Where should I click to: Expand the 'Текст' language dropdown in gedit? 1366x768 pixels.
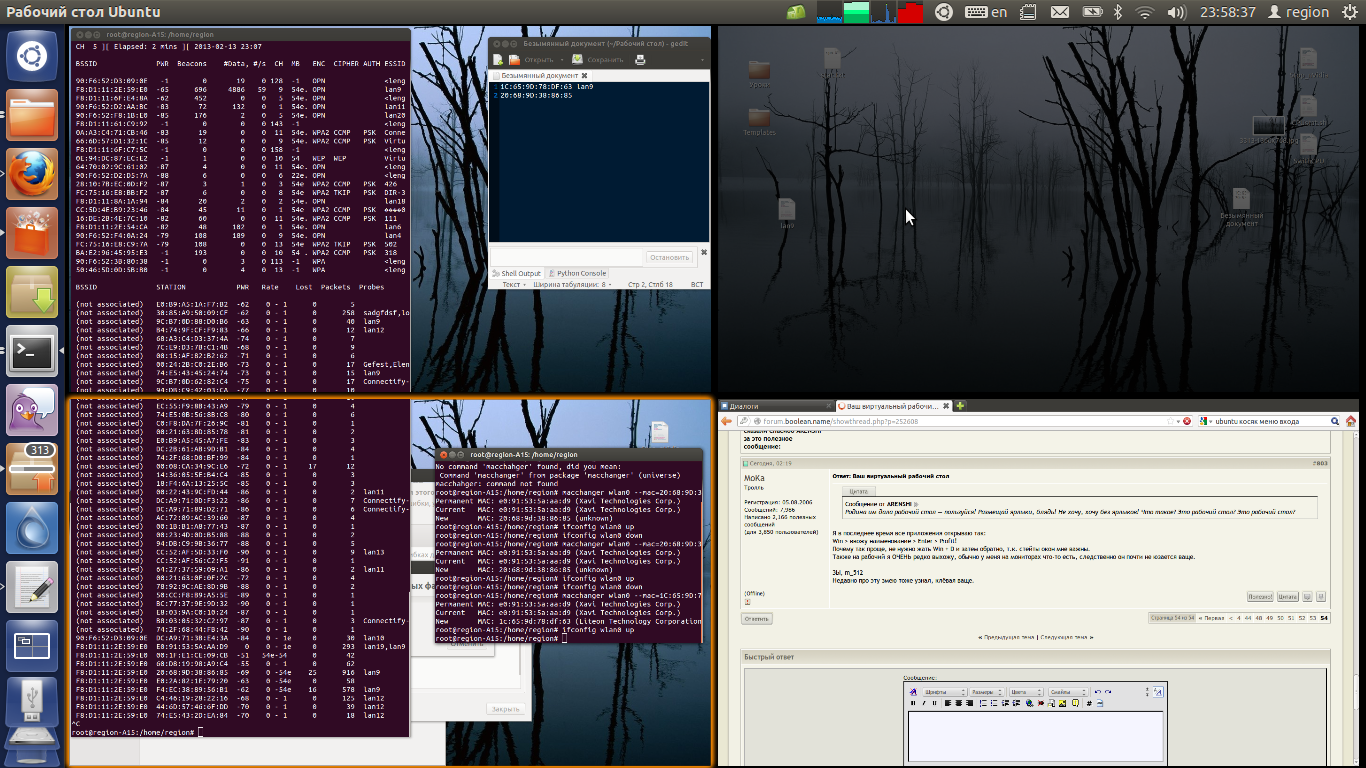click(514, 285)
